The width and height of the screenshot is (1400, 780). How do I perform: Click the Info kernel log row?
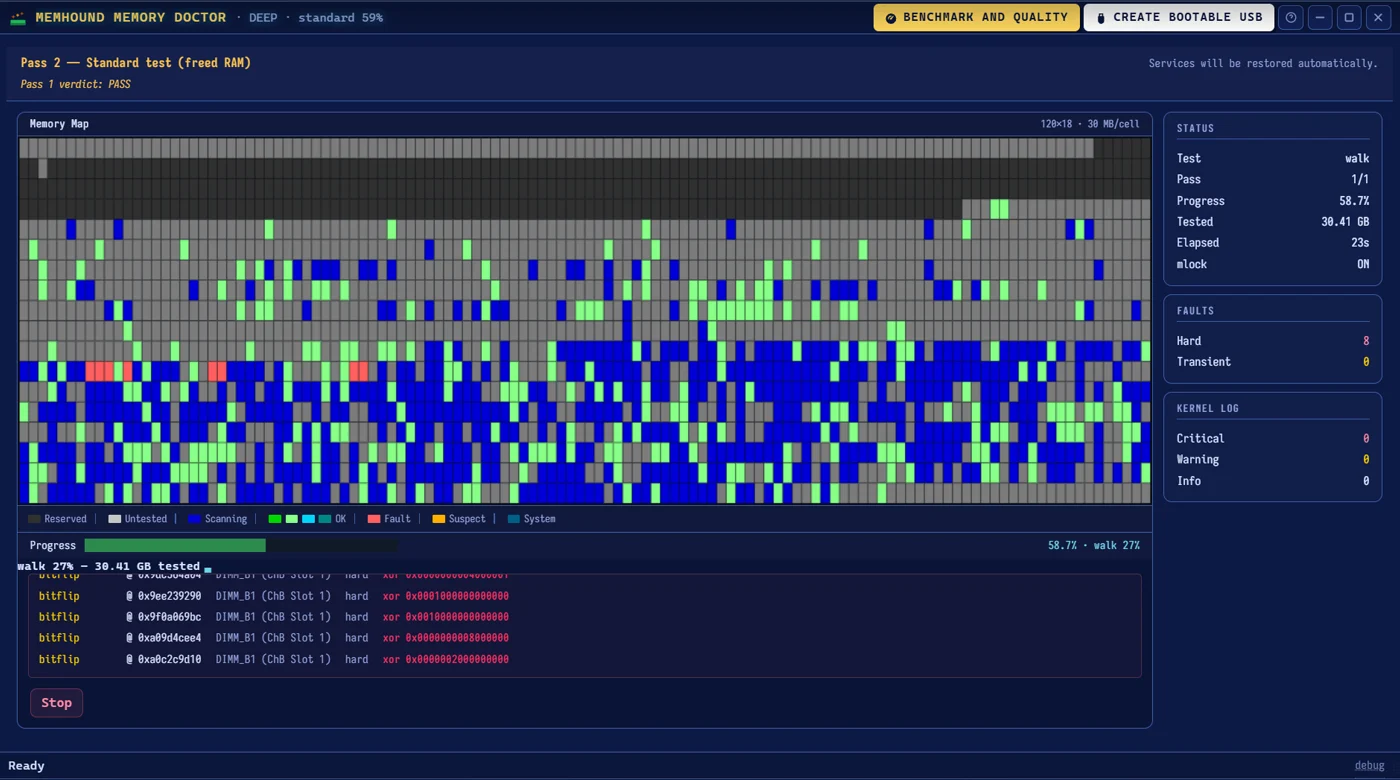[1273, 481]
